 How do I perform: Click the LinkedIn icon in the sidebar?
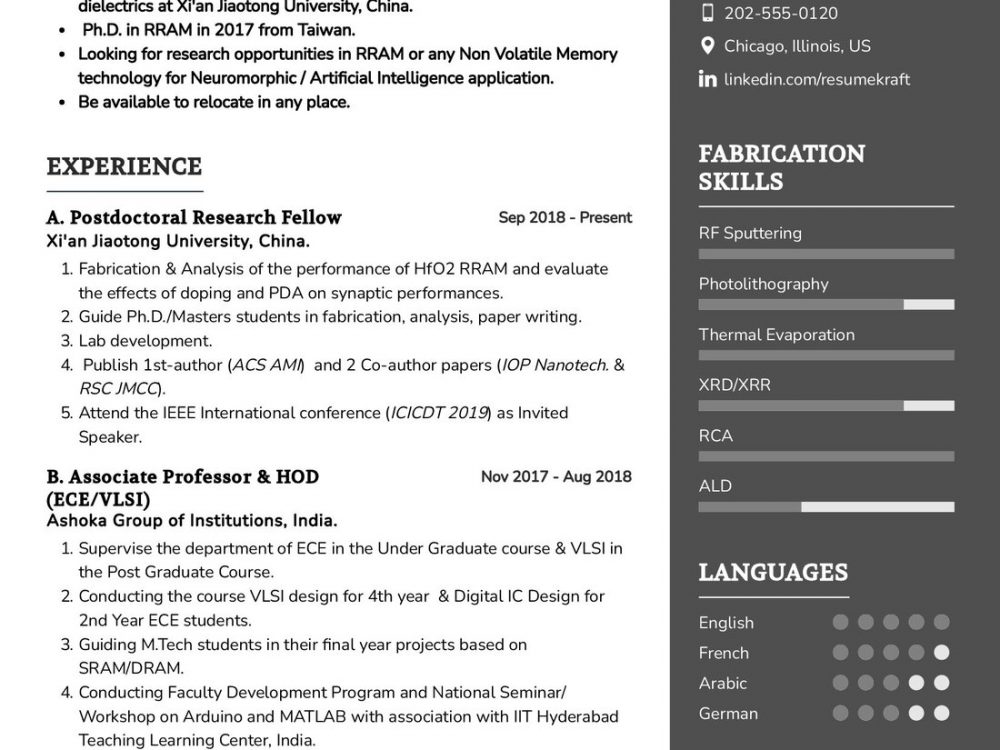point(708,78)
